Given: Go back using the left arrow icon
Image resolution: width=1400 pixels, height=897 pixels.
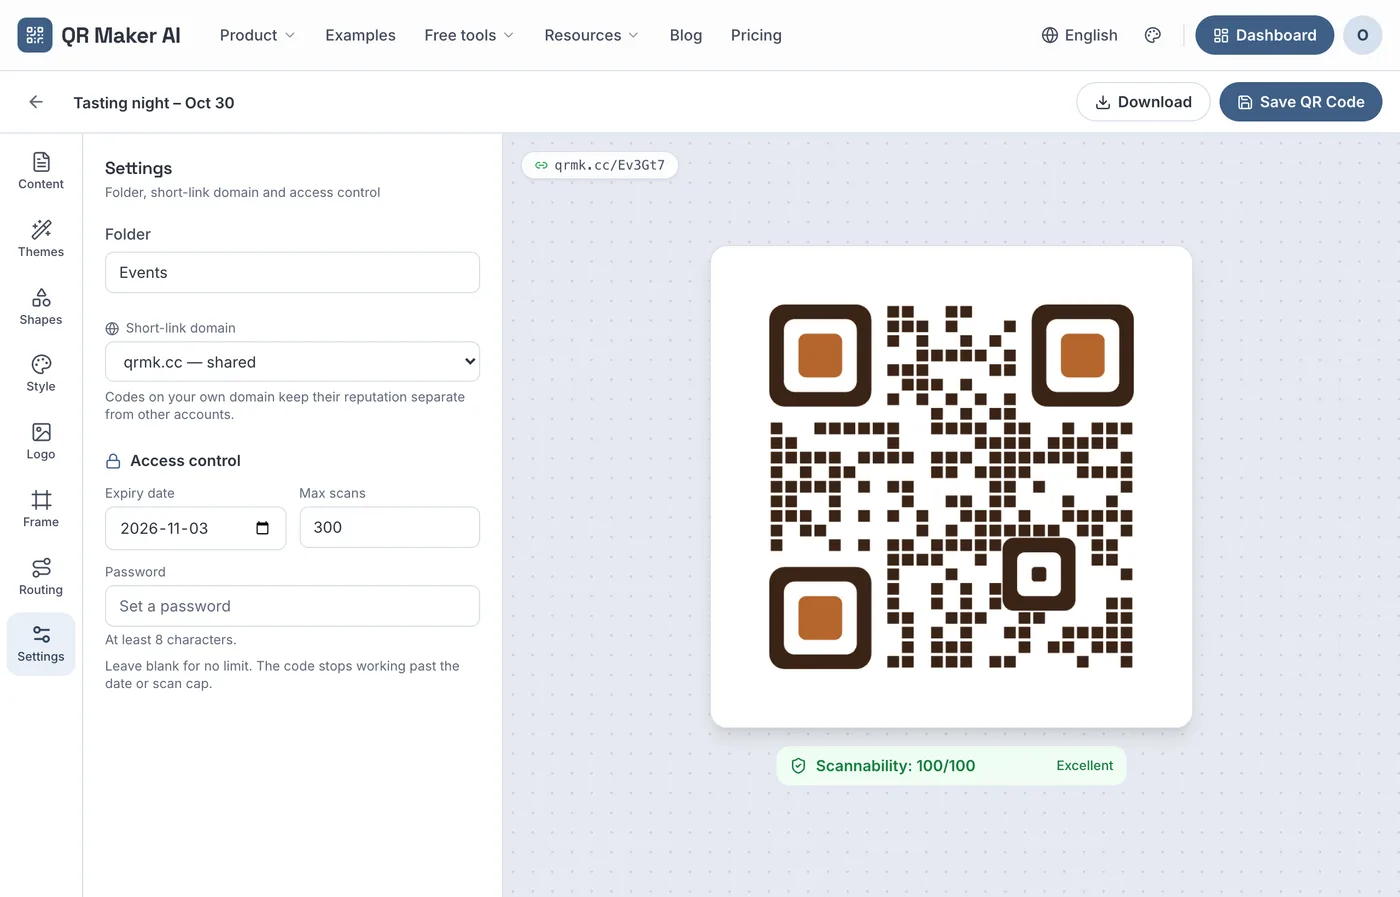Looking at the screenshot, I should click(36, 102).
